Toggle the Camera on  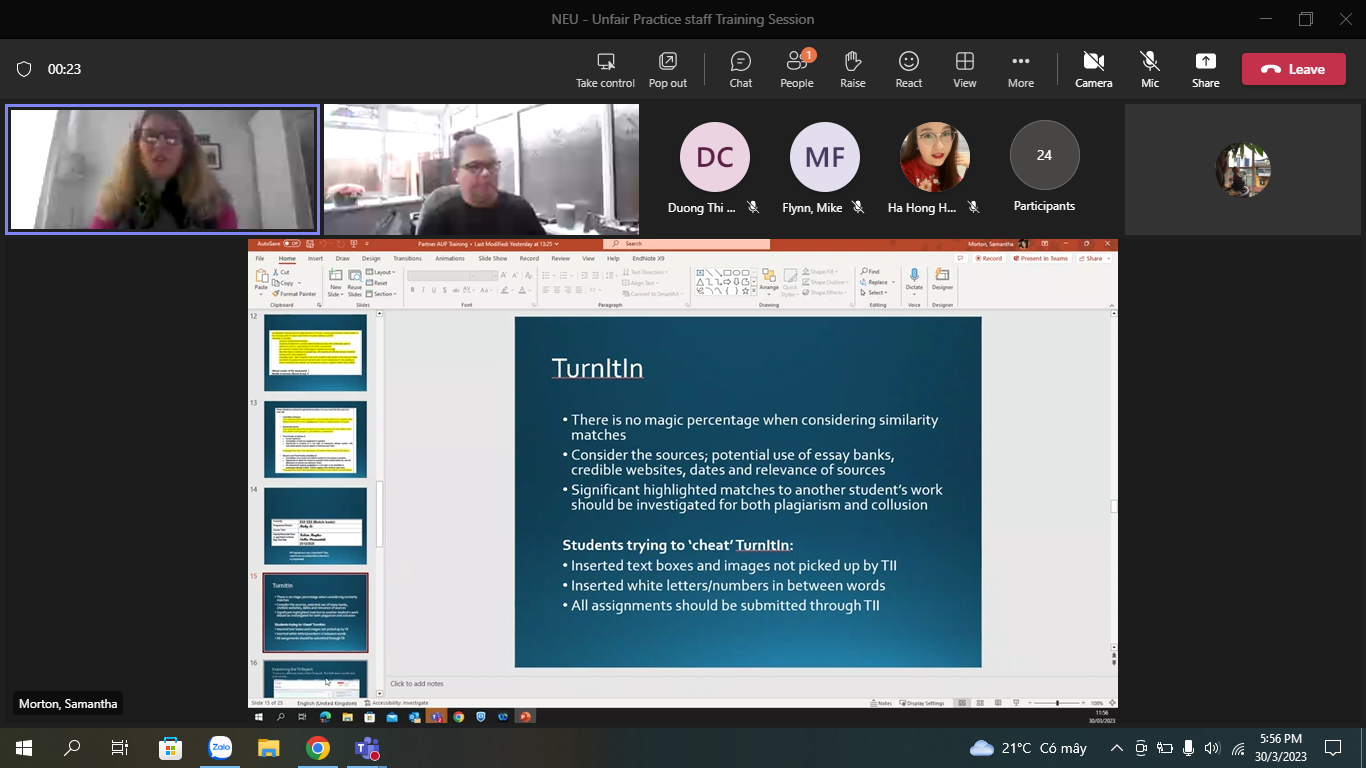click(1094, 69)
